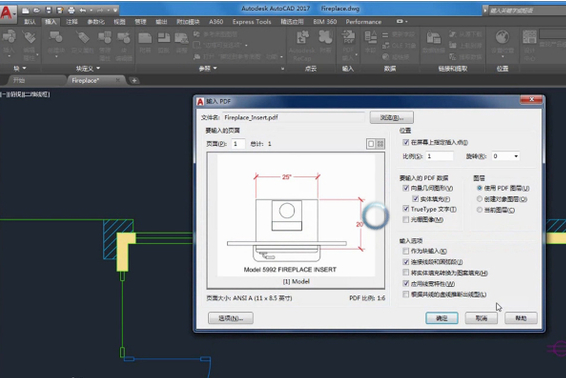Open the quick access toolbar customize dropdown
This screenshot has height=378, width=566.
tap(116, 10)
